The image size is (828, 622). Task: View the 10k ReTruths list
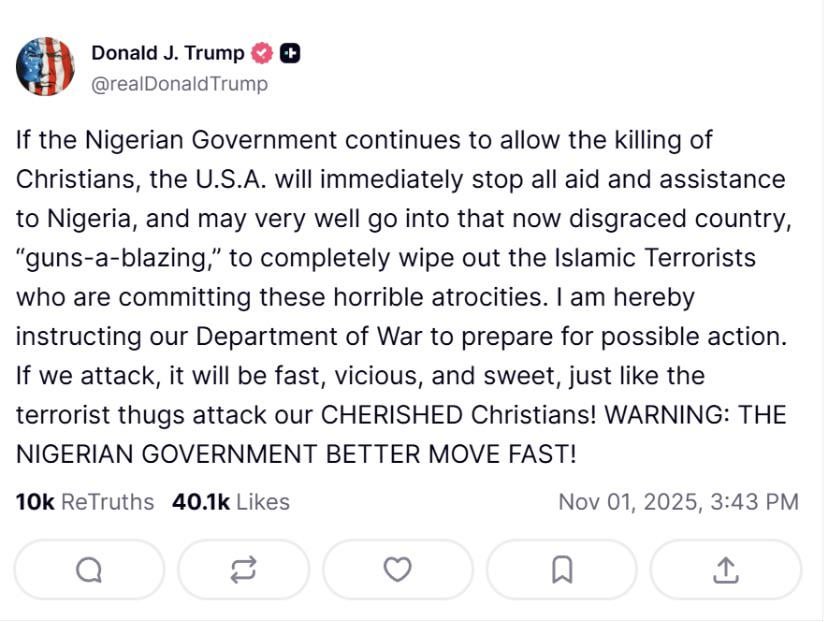tap(85, 501)
